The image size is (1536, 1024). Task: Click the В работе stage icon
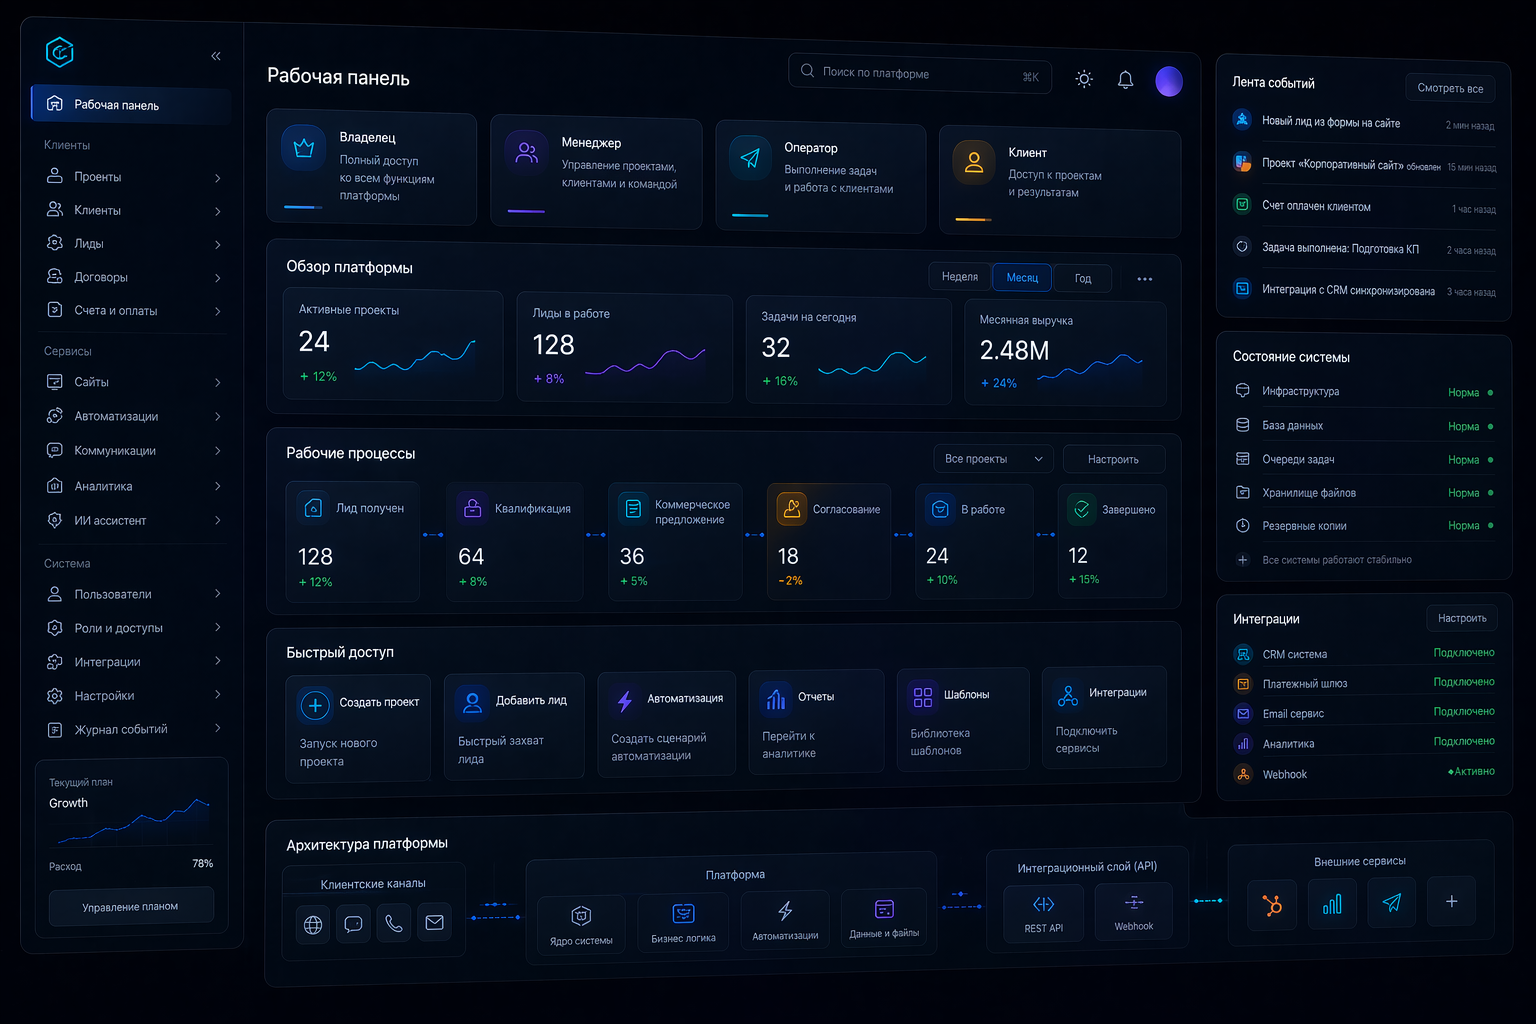(940, 509)
